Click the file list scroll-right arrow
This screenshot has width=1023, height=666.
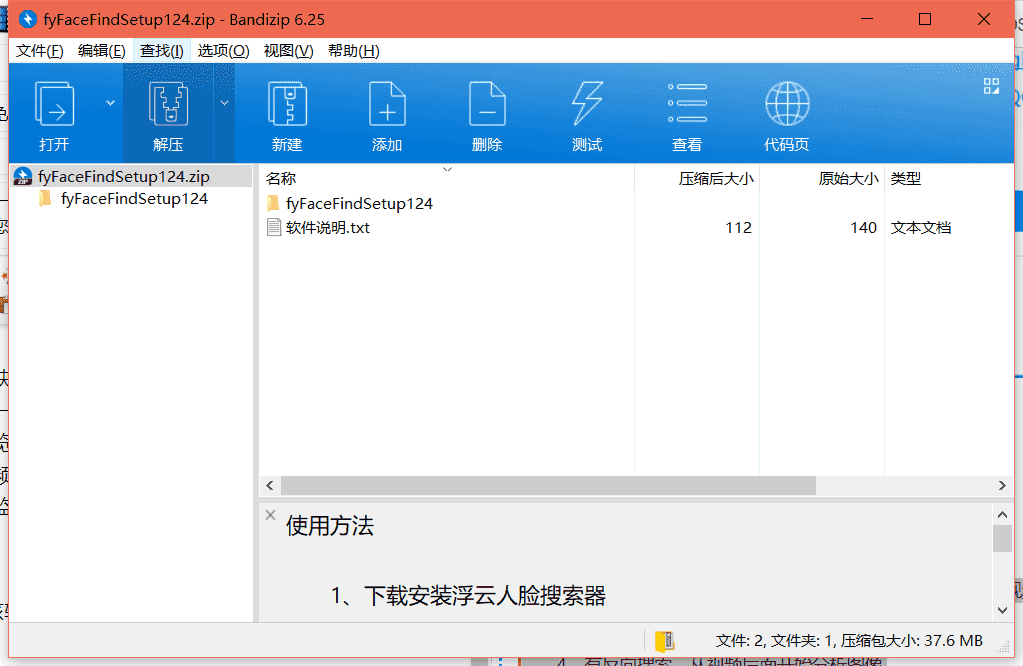point(1002,485)
